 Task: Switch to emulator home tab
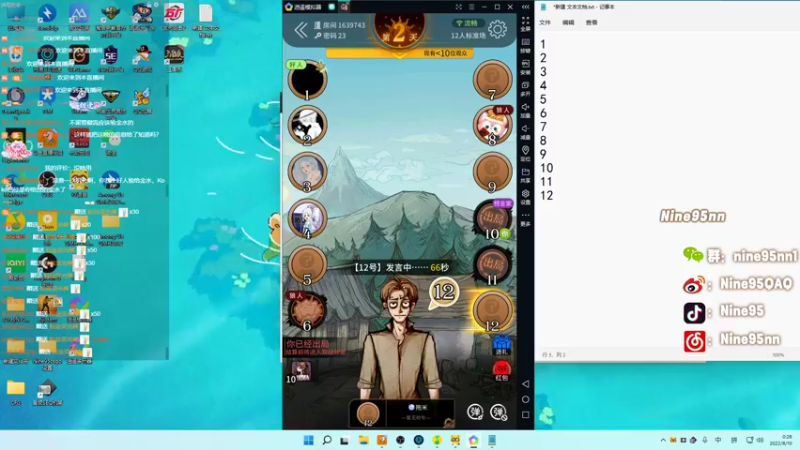332,7
